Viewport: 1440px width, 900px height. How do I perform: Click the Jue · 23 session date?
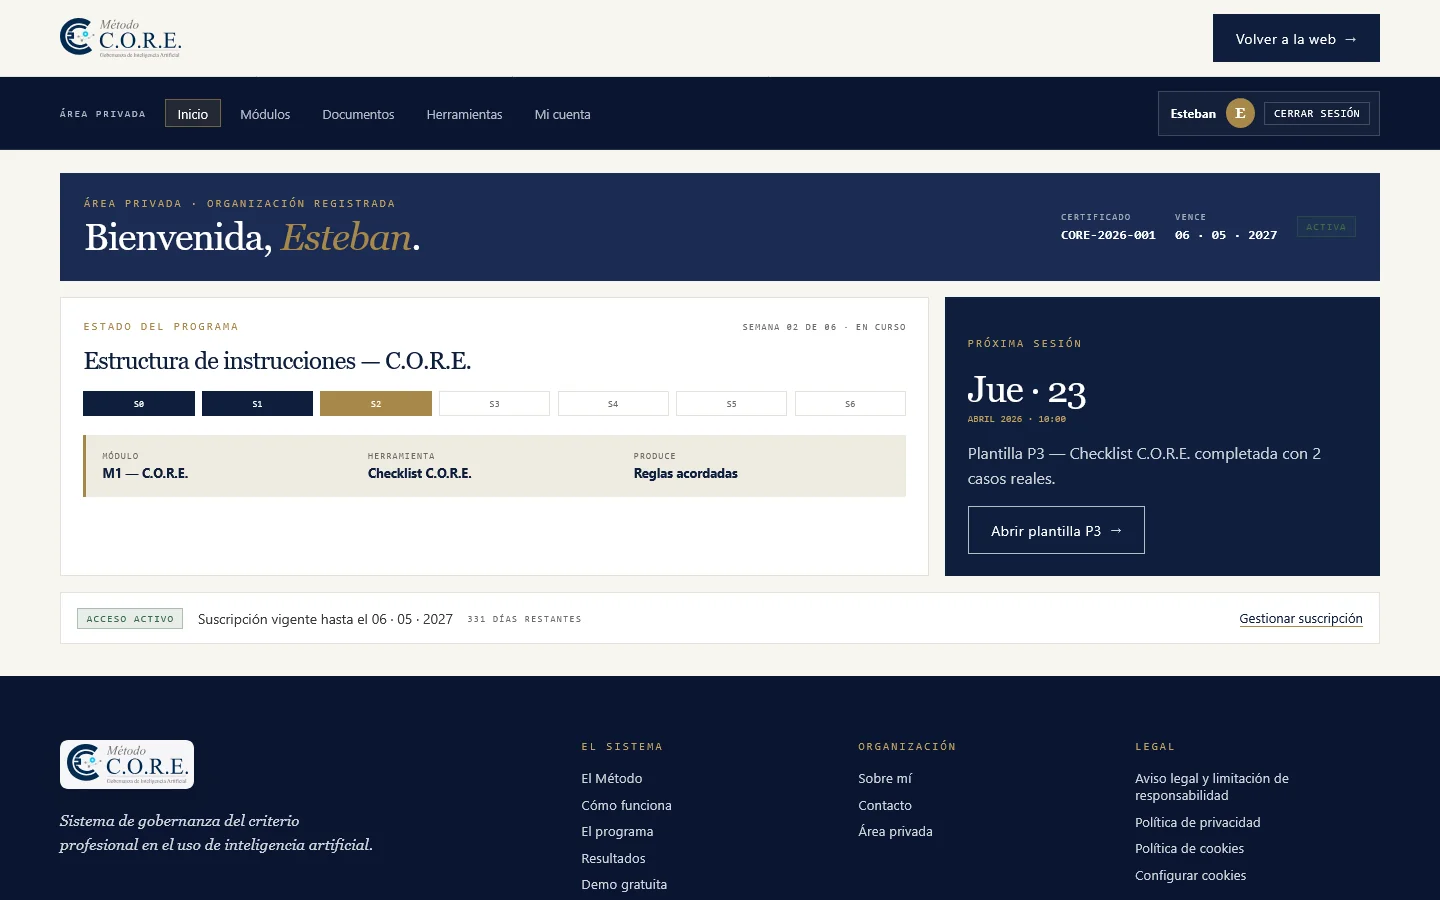click(x=1027, y=390)
